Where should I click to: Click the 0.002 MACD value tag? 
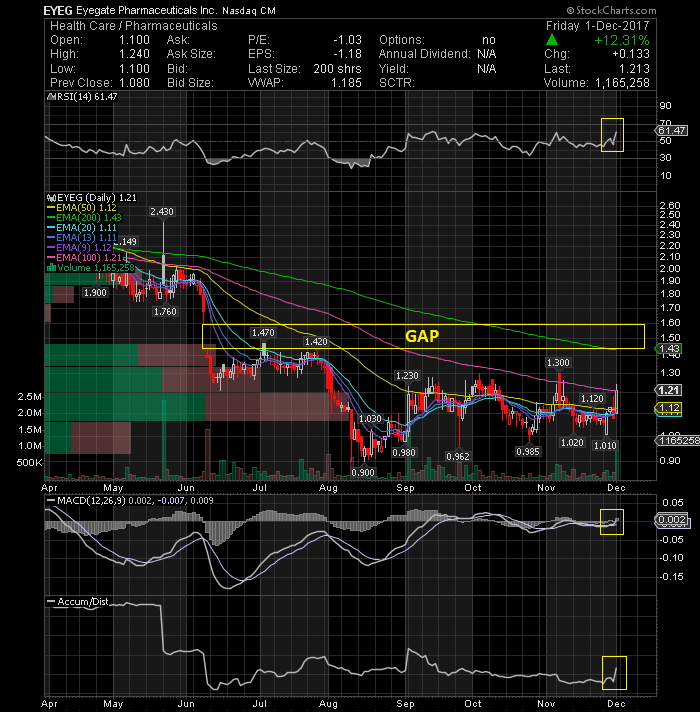pos(672,520)
